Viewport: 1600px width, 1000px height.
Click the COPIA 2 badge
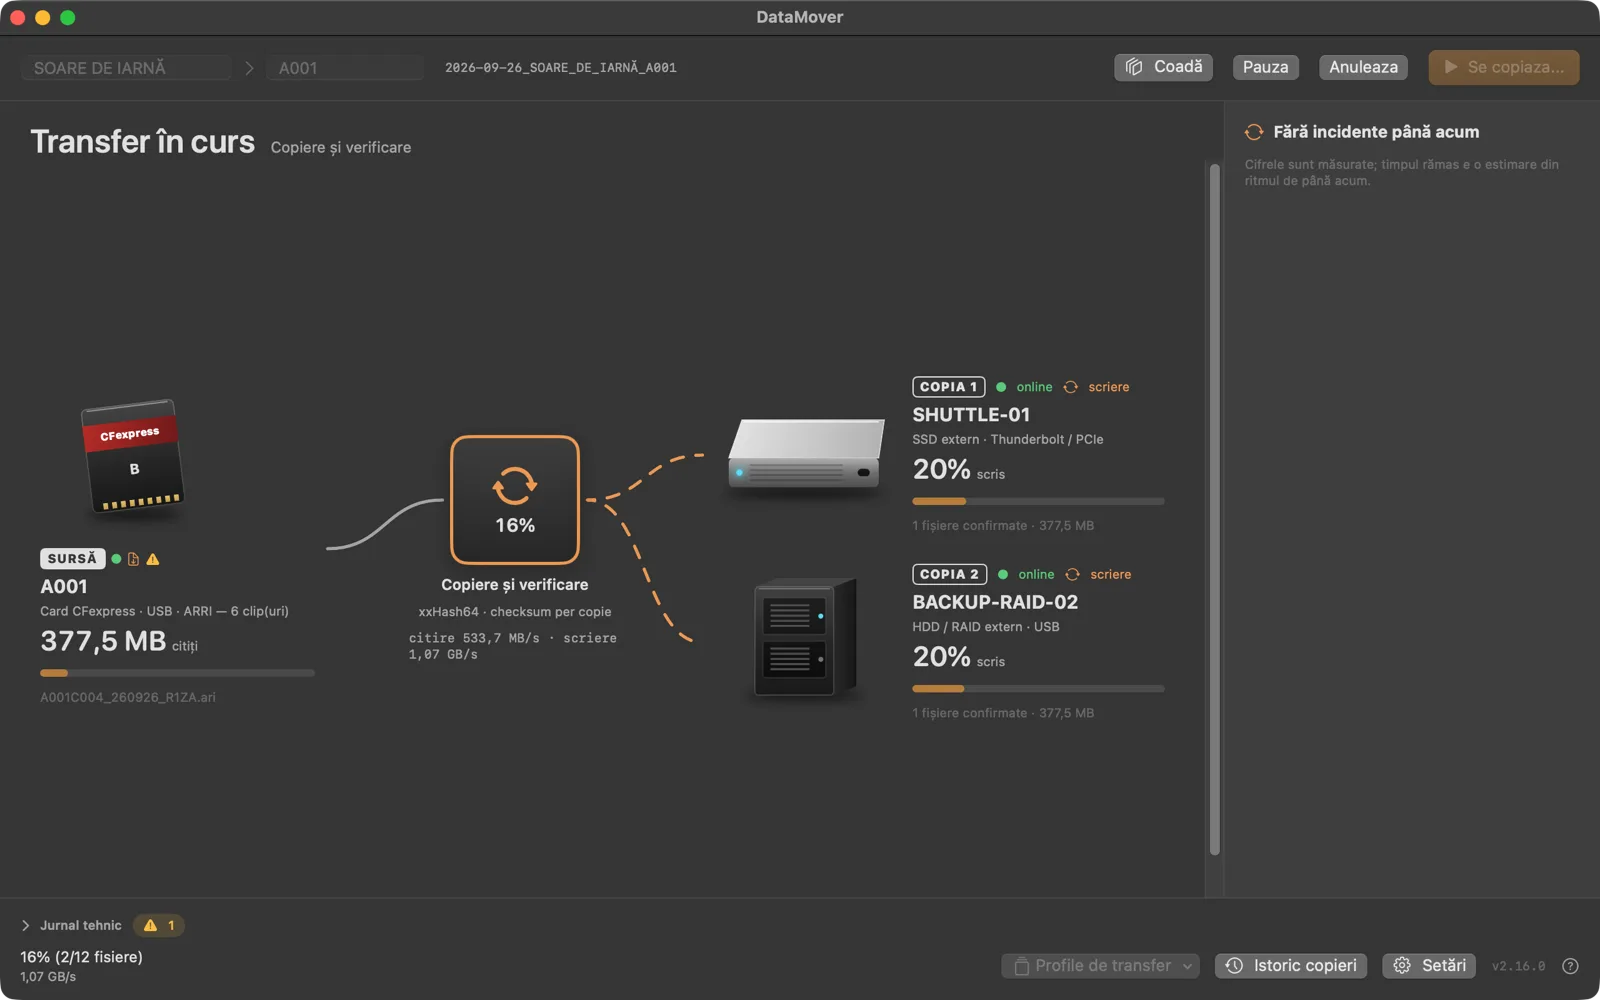(950, 575)
